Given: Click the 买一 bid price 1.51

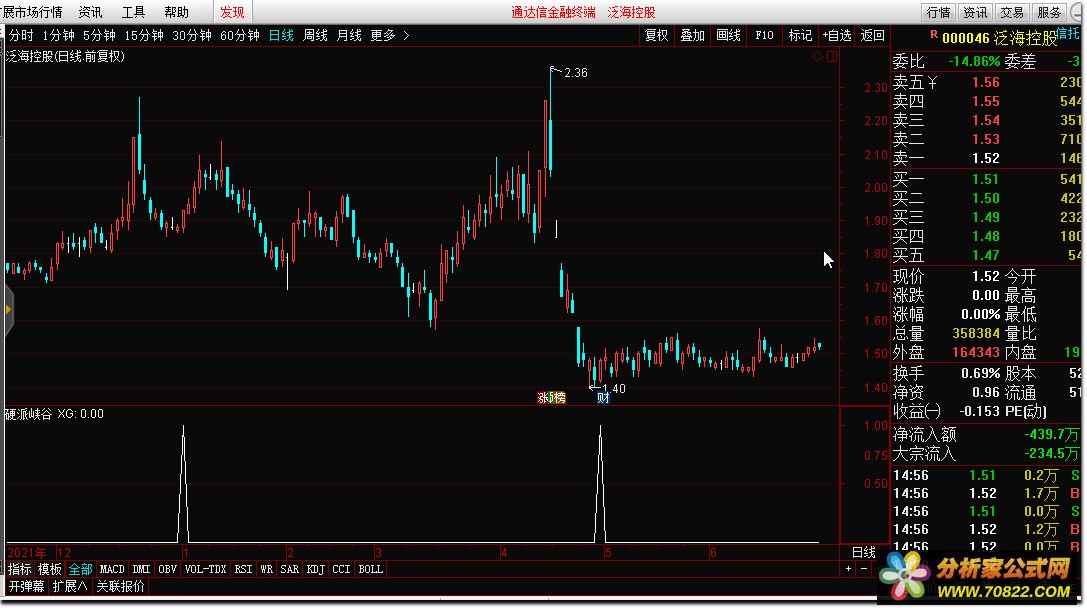Looking at the screenshot, I should coord(985,180).
